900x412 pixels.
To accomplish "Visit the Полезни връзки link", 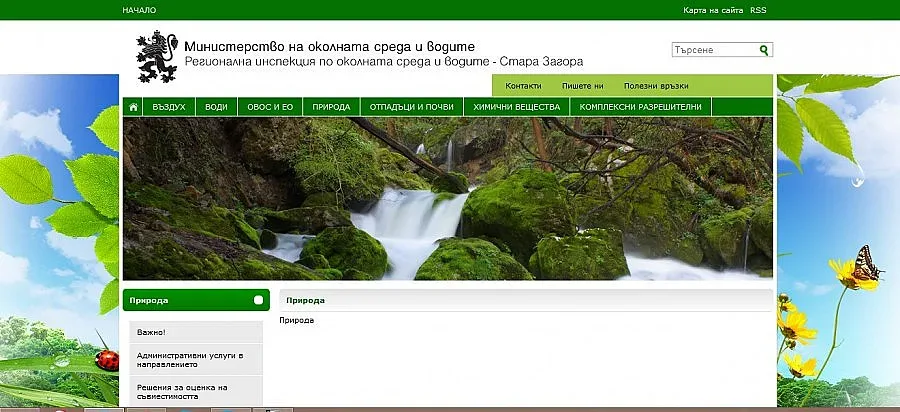I will 656,86.
